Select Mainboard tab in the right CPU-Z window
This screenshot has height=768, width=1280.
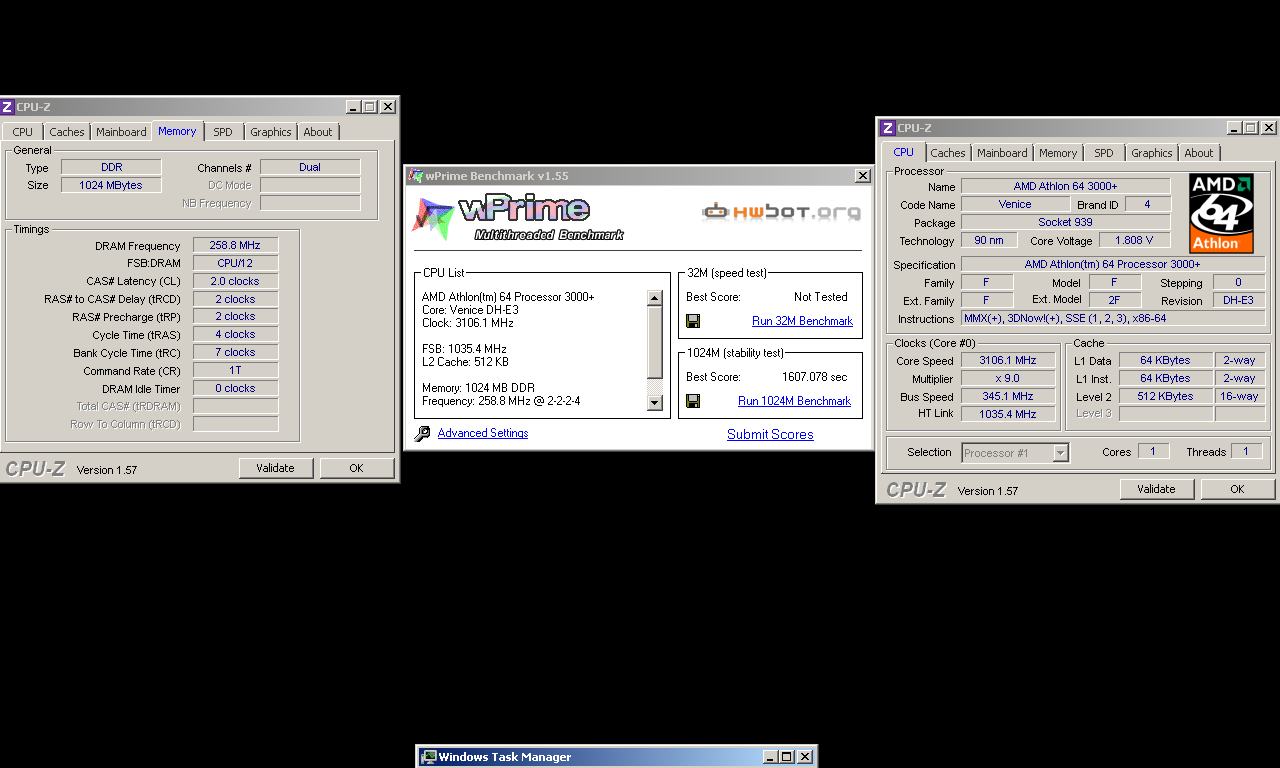[x=1002, y=153]
